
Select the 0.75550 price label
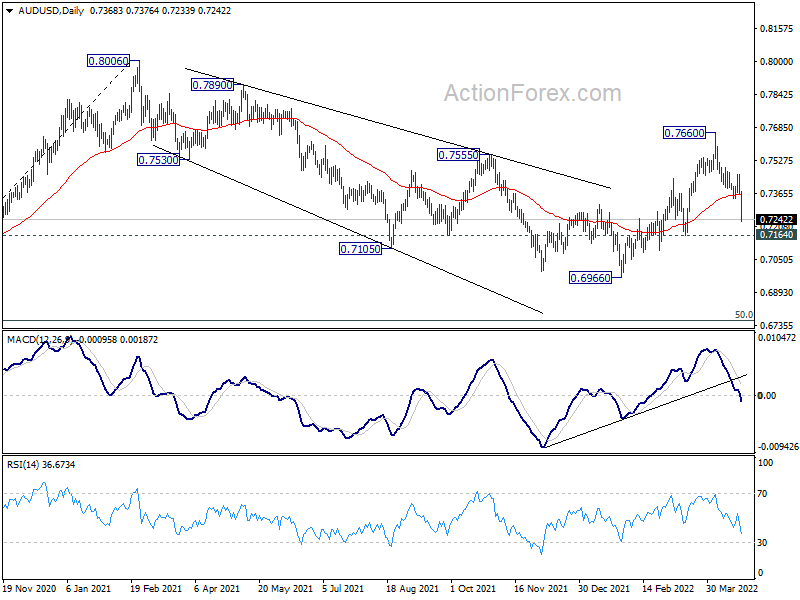tap(459, 155)
